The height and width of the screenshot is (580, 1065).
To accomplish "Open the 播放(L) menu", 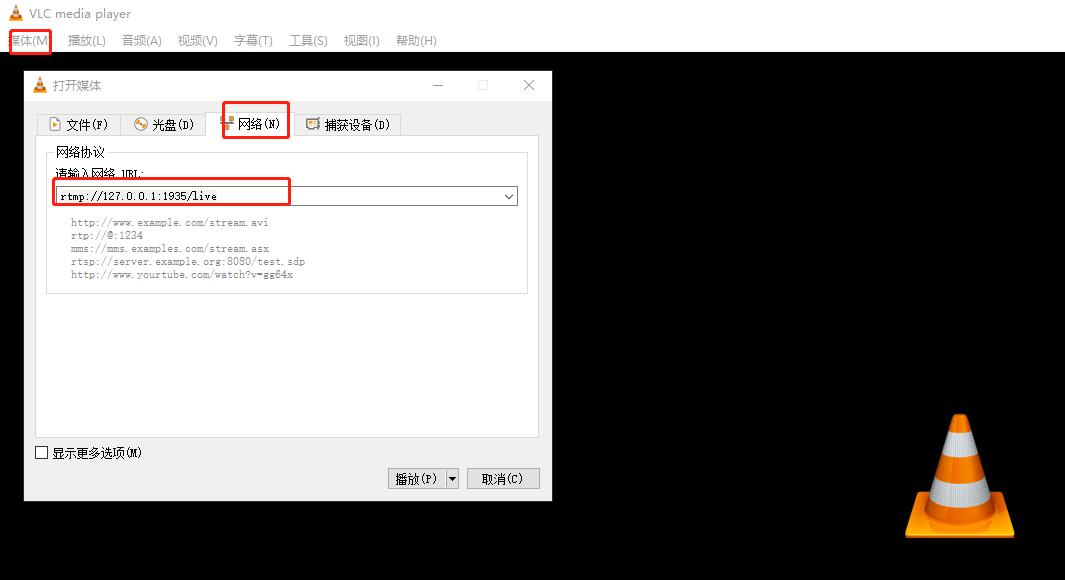I will (x=86, y=41).
